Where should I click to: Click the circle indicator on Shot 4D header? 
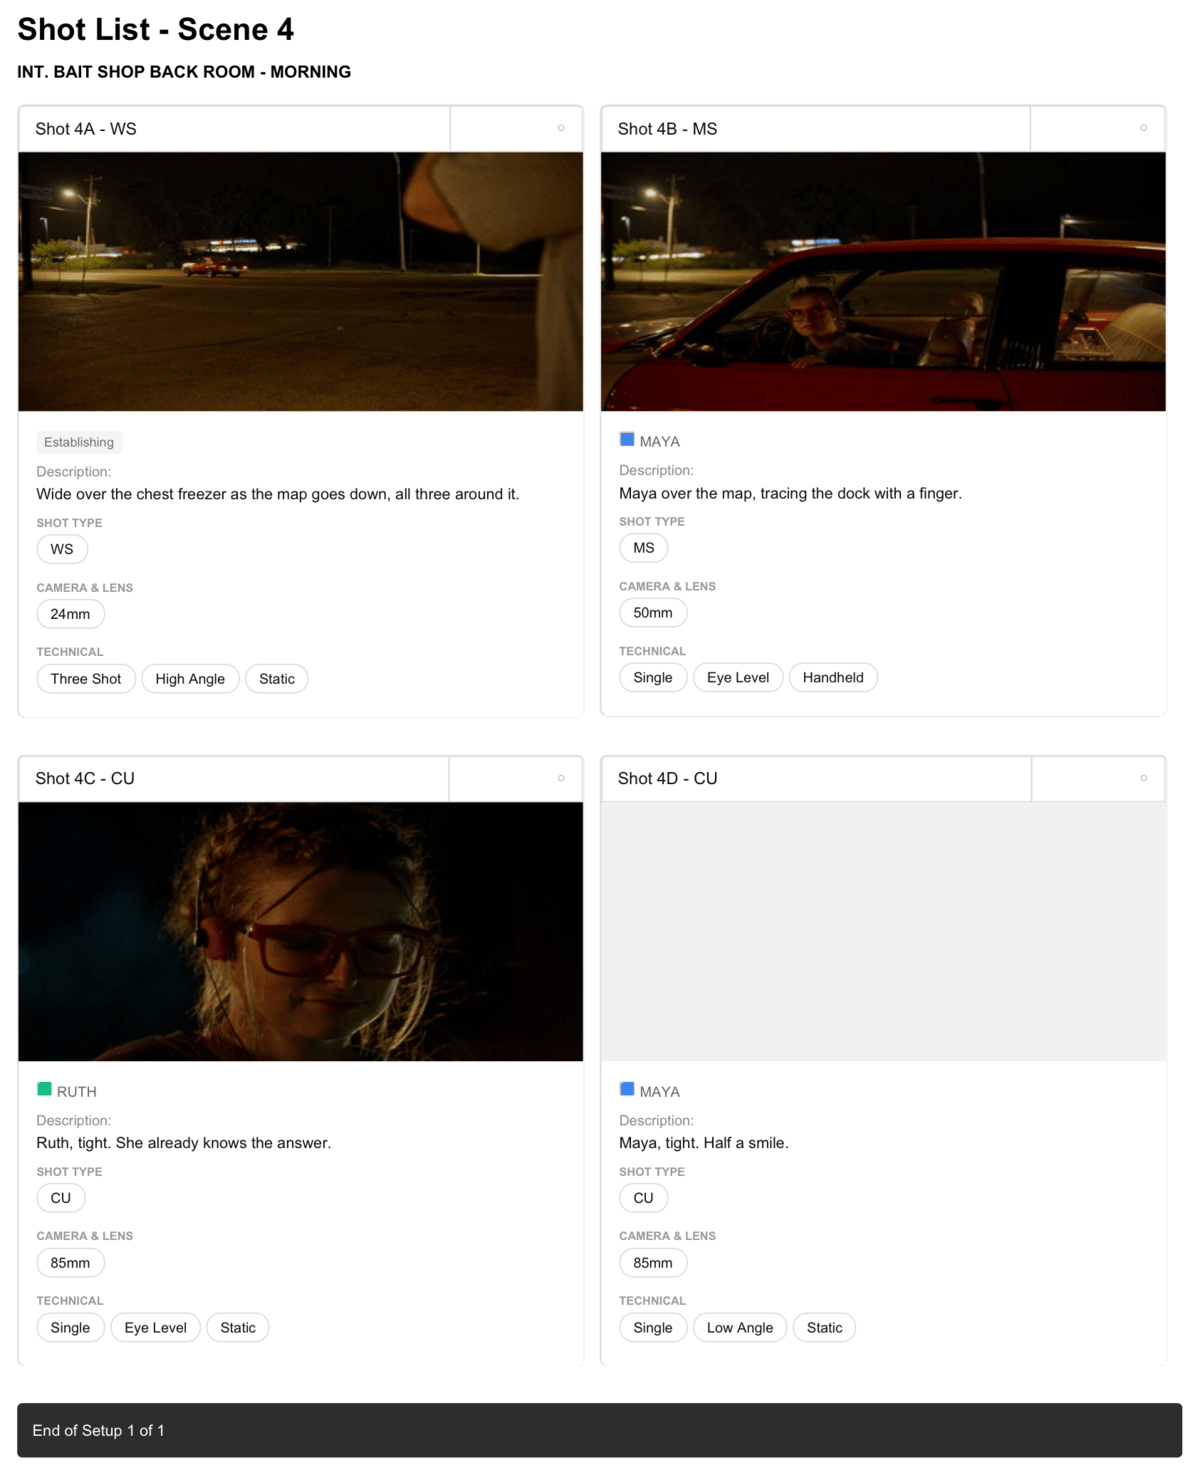(1144, 778)
